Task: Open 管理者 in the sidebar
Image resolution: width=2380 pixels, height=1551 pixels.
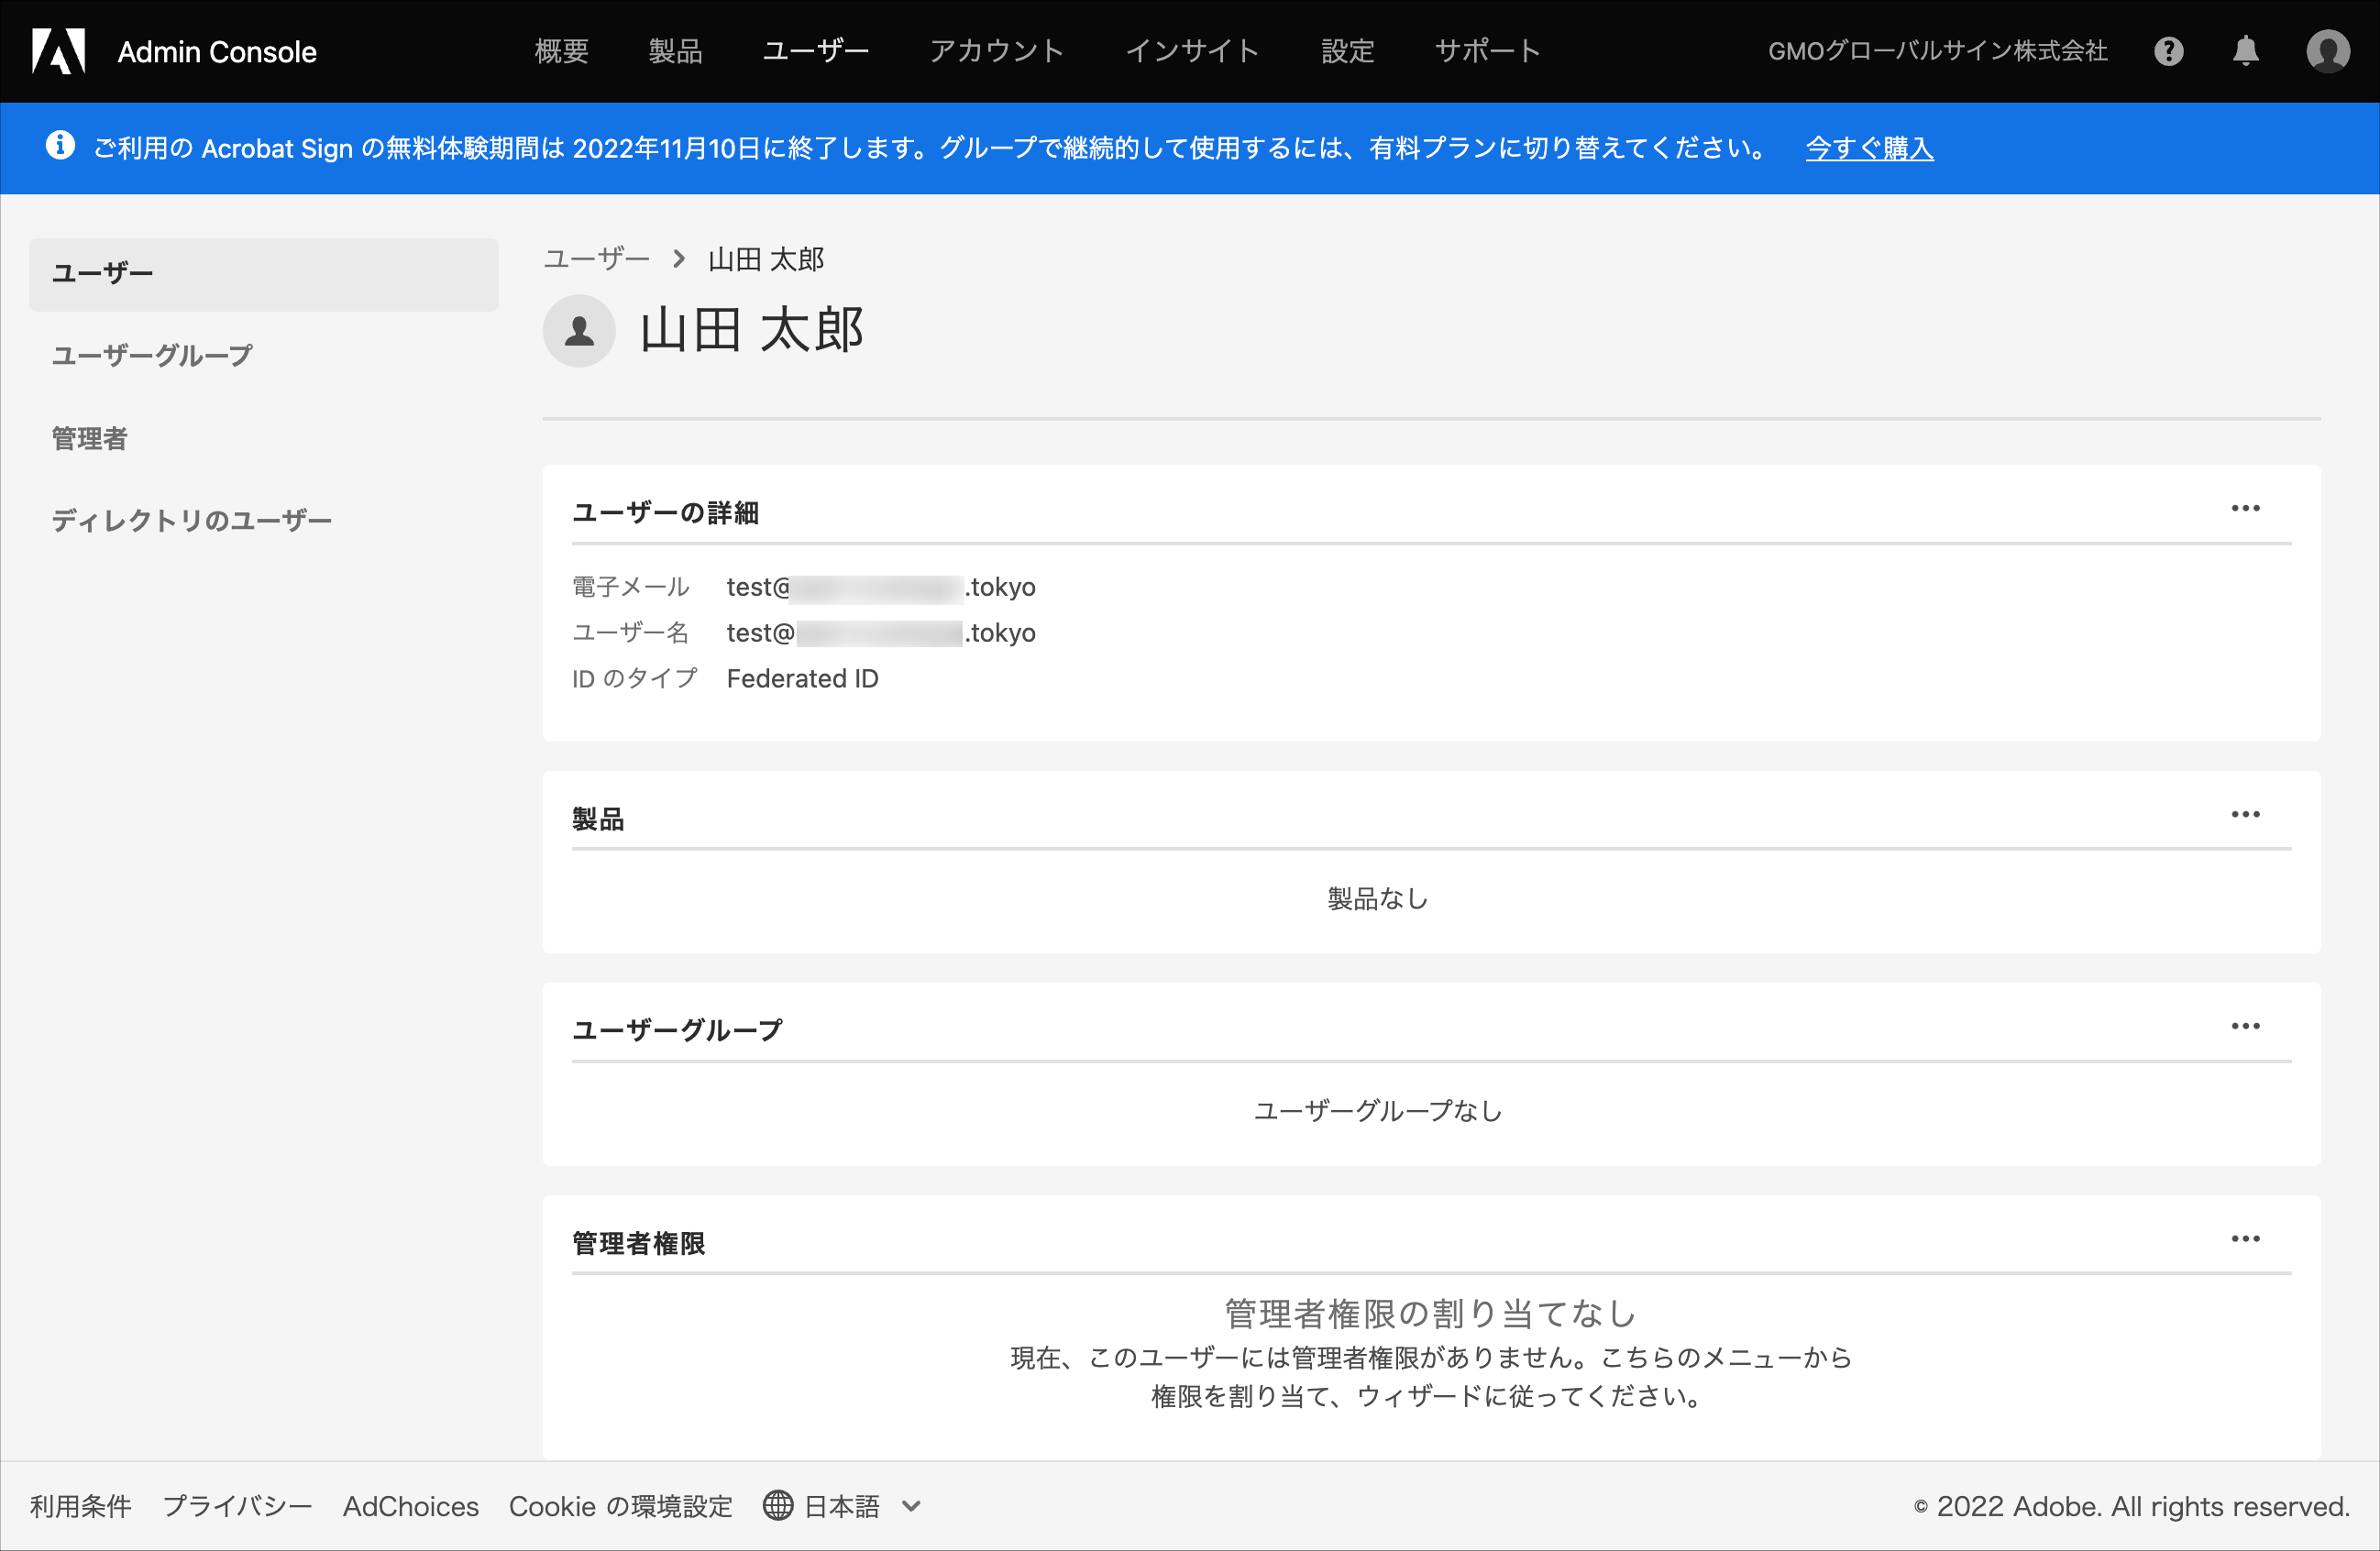Action: click(89, 438)
